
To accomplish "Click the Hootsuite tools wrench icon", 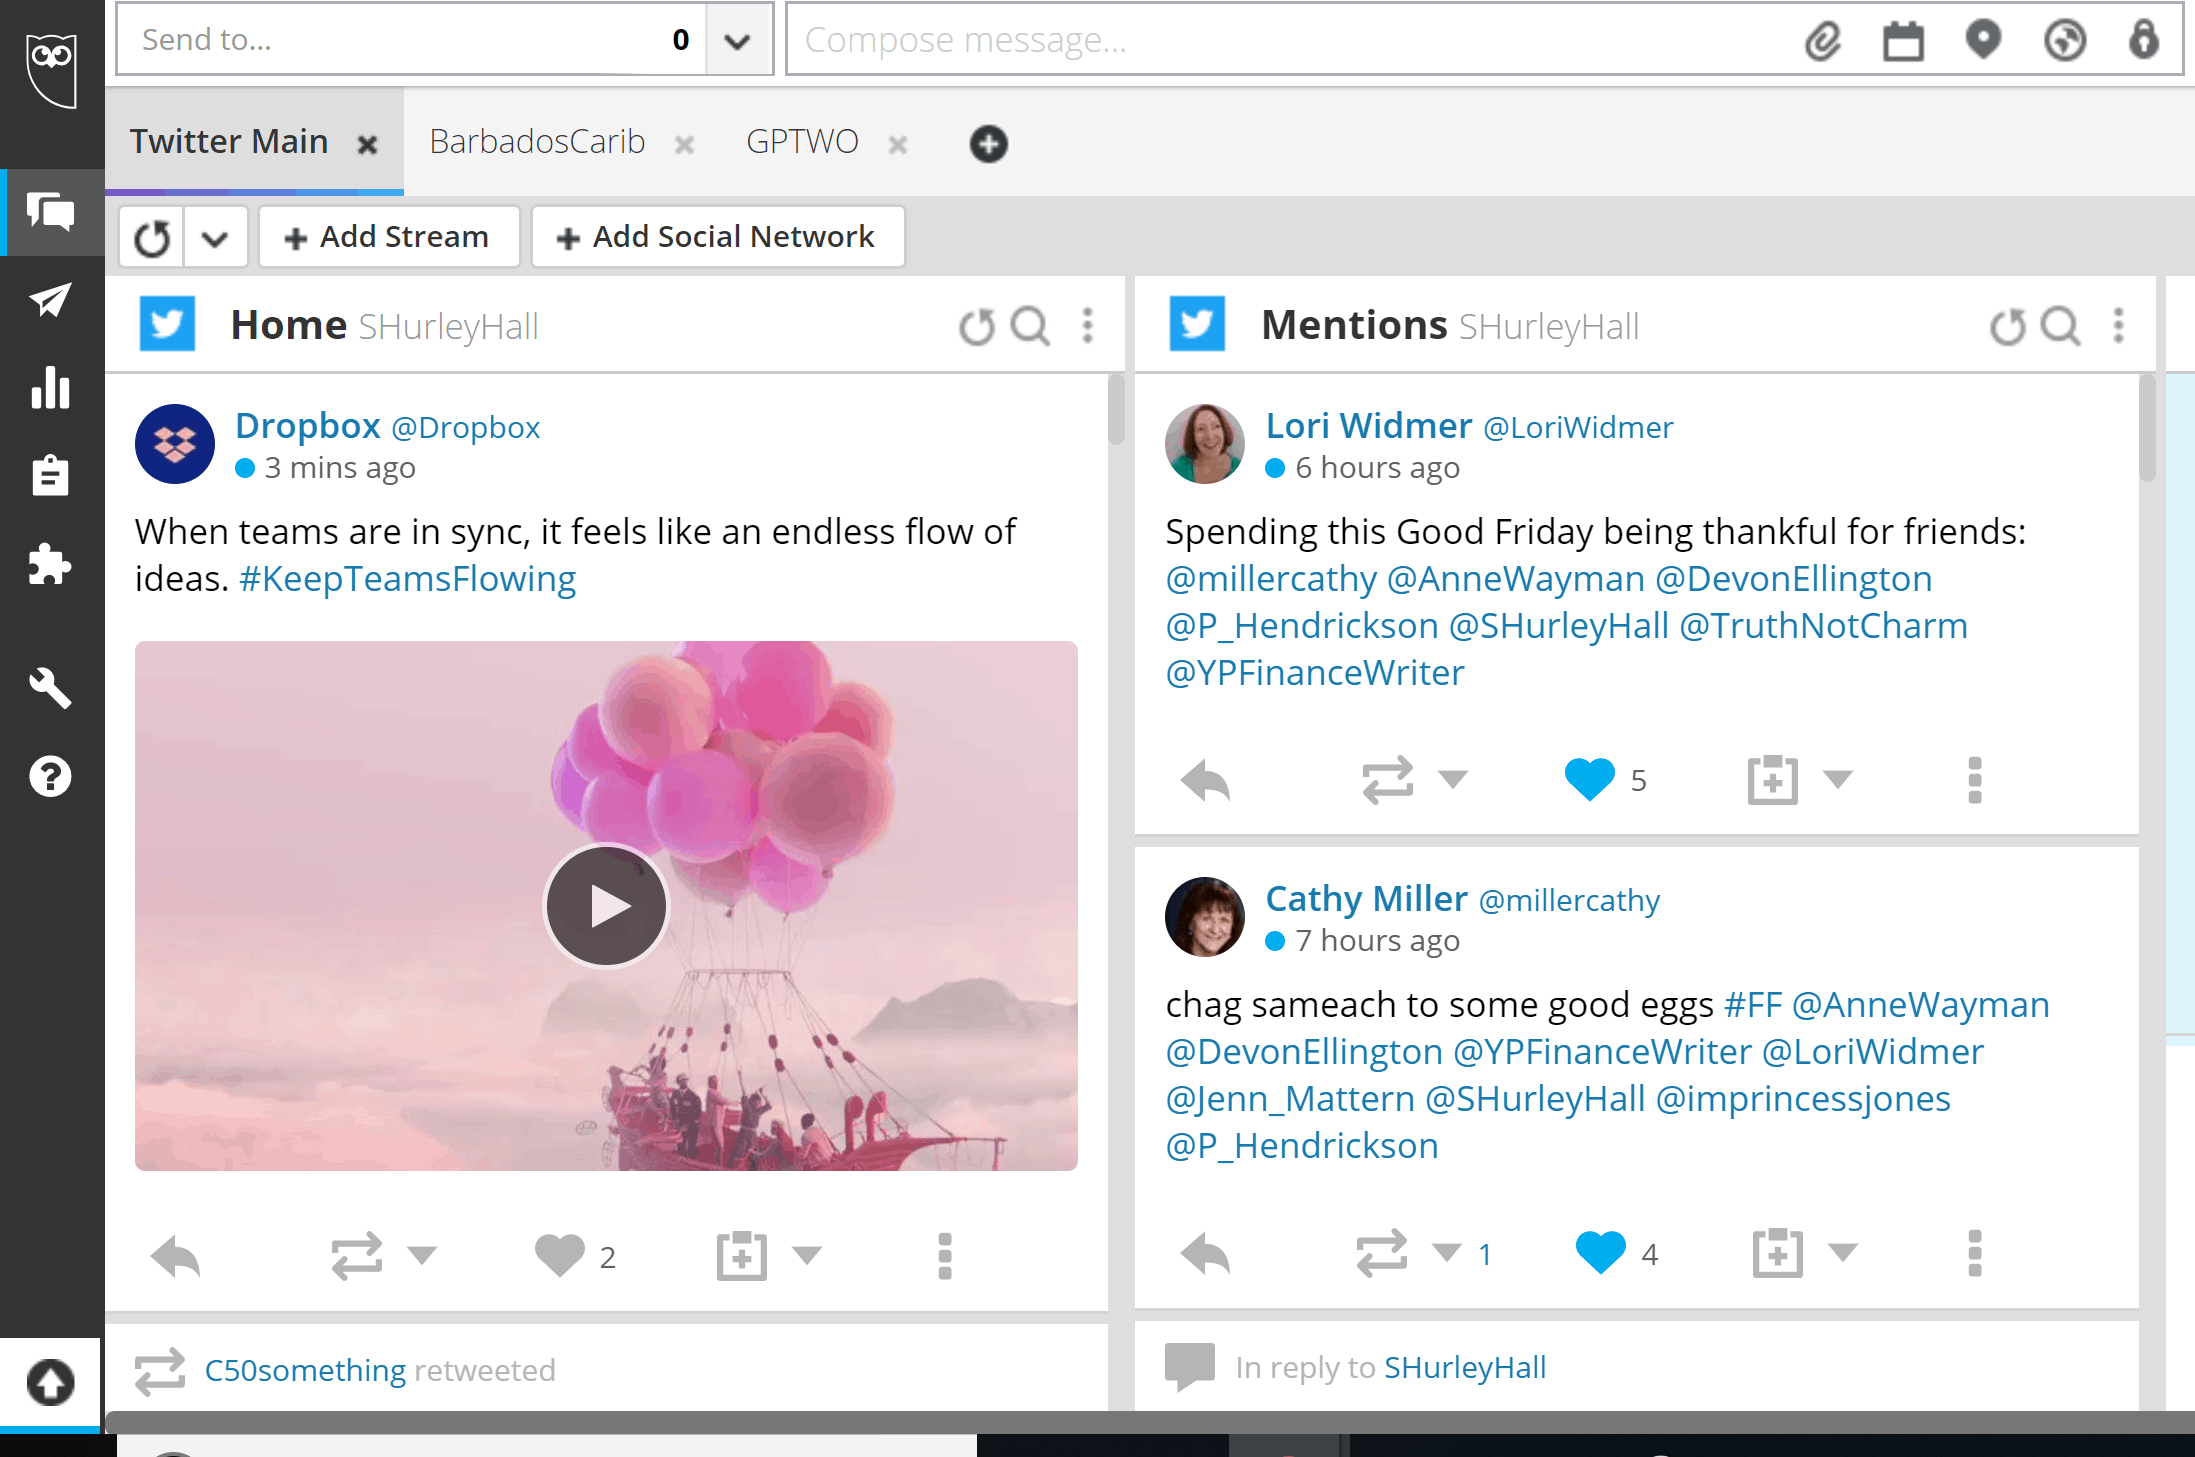I will [x=47, y=686].
